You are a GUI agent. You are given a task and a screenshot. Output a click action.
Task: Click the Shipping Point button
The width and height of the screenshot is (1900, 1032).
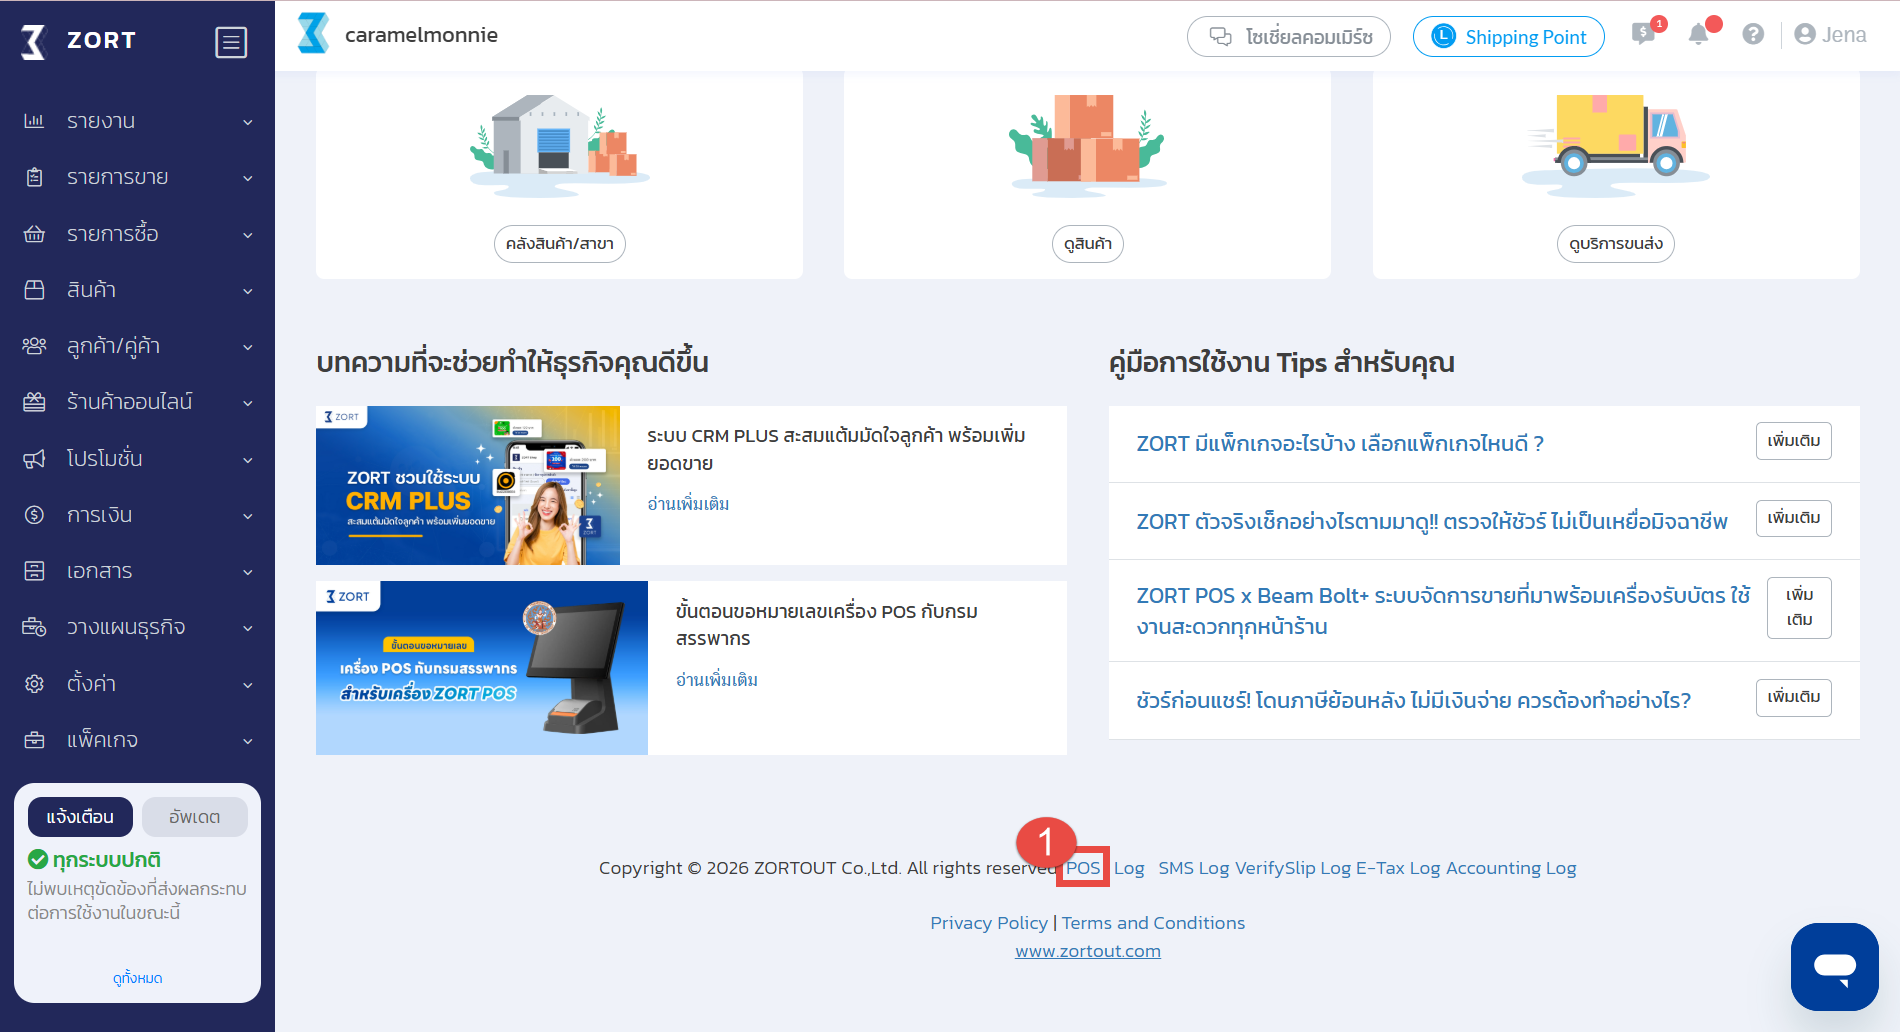[1509, 37]
